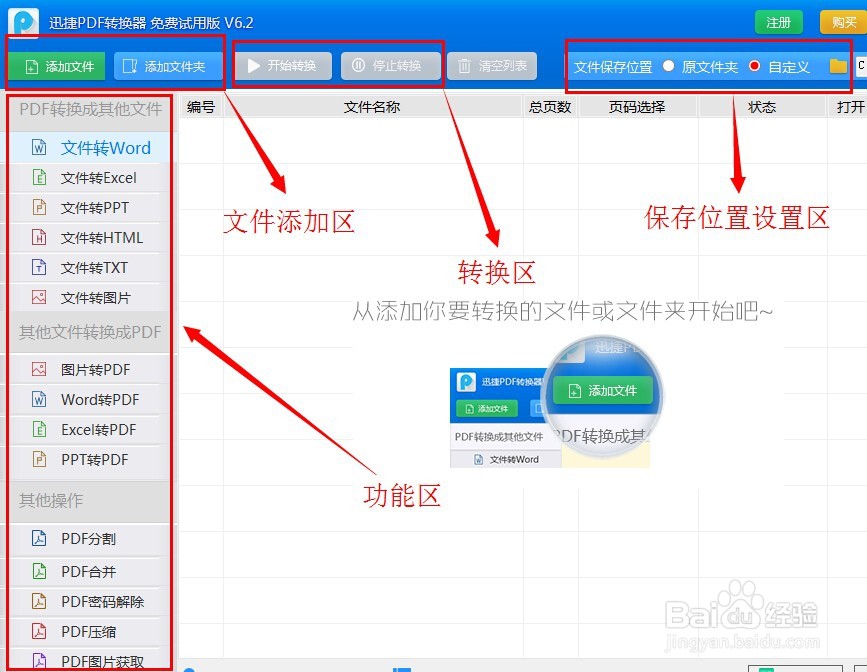Click the trash icon on 清空列表
The width and height of the screenshot is (867, 672).
464,66
